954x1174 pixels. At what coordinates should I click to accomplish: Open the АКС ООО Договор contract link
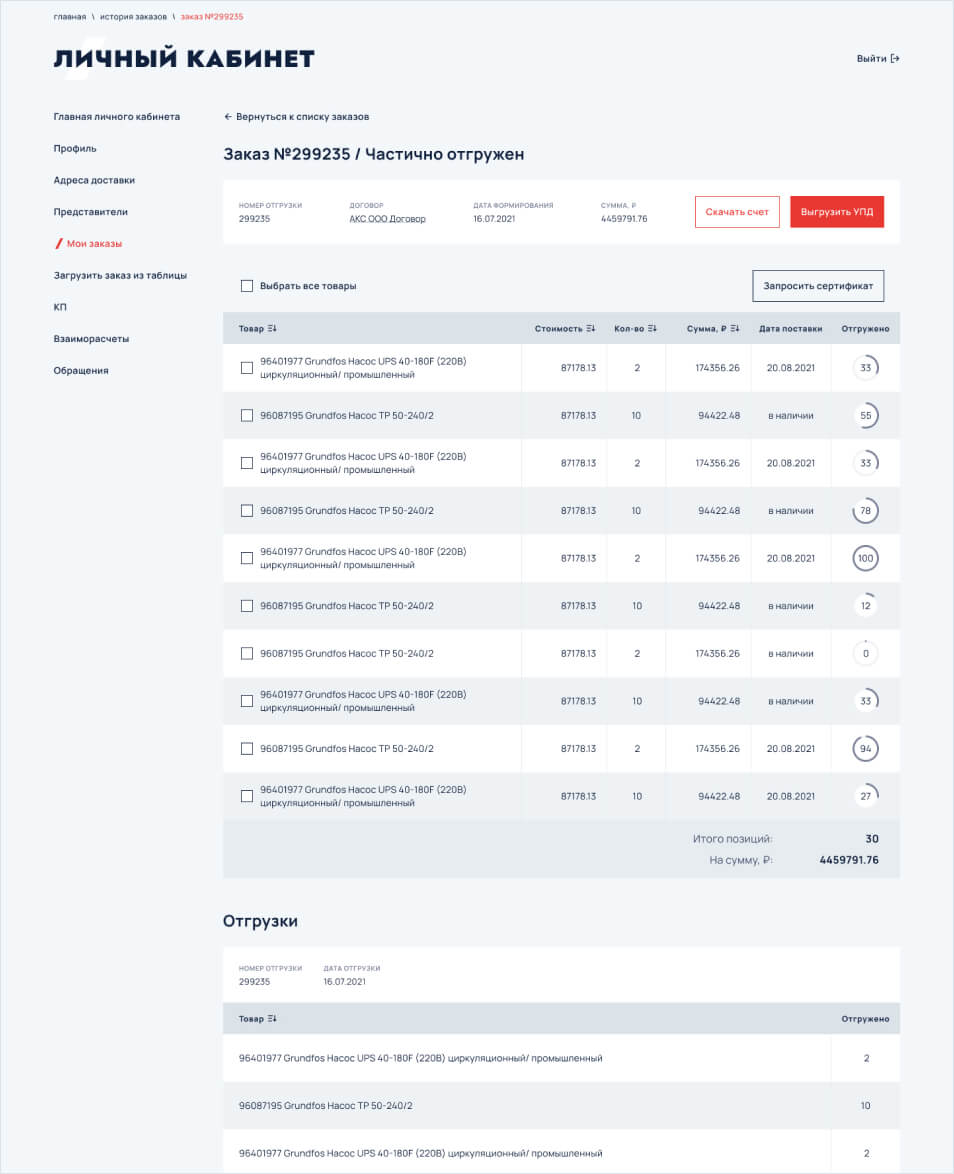point(387,219)
